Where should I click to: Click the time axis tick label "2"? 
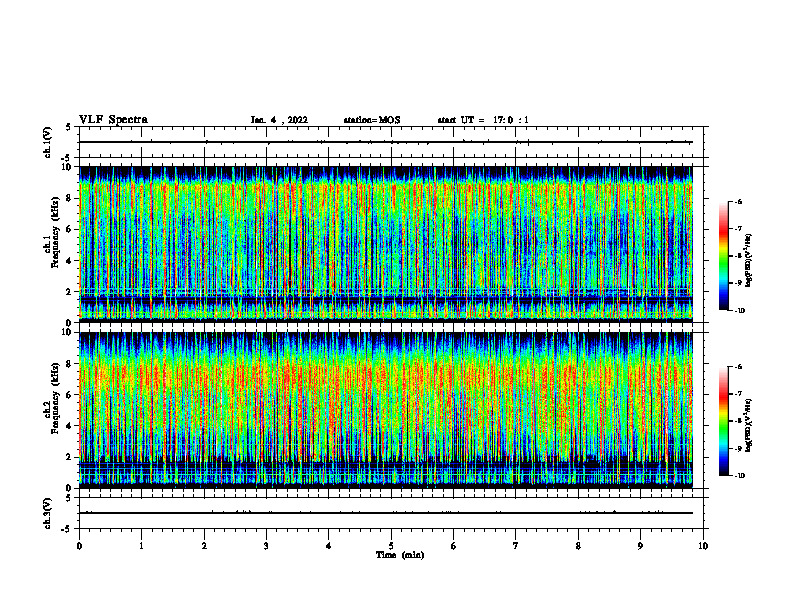(x=204, y=545)
